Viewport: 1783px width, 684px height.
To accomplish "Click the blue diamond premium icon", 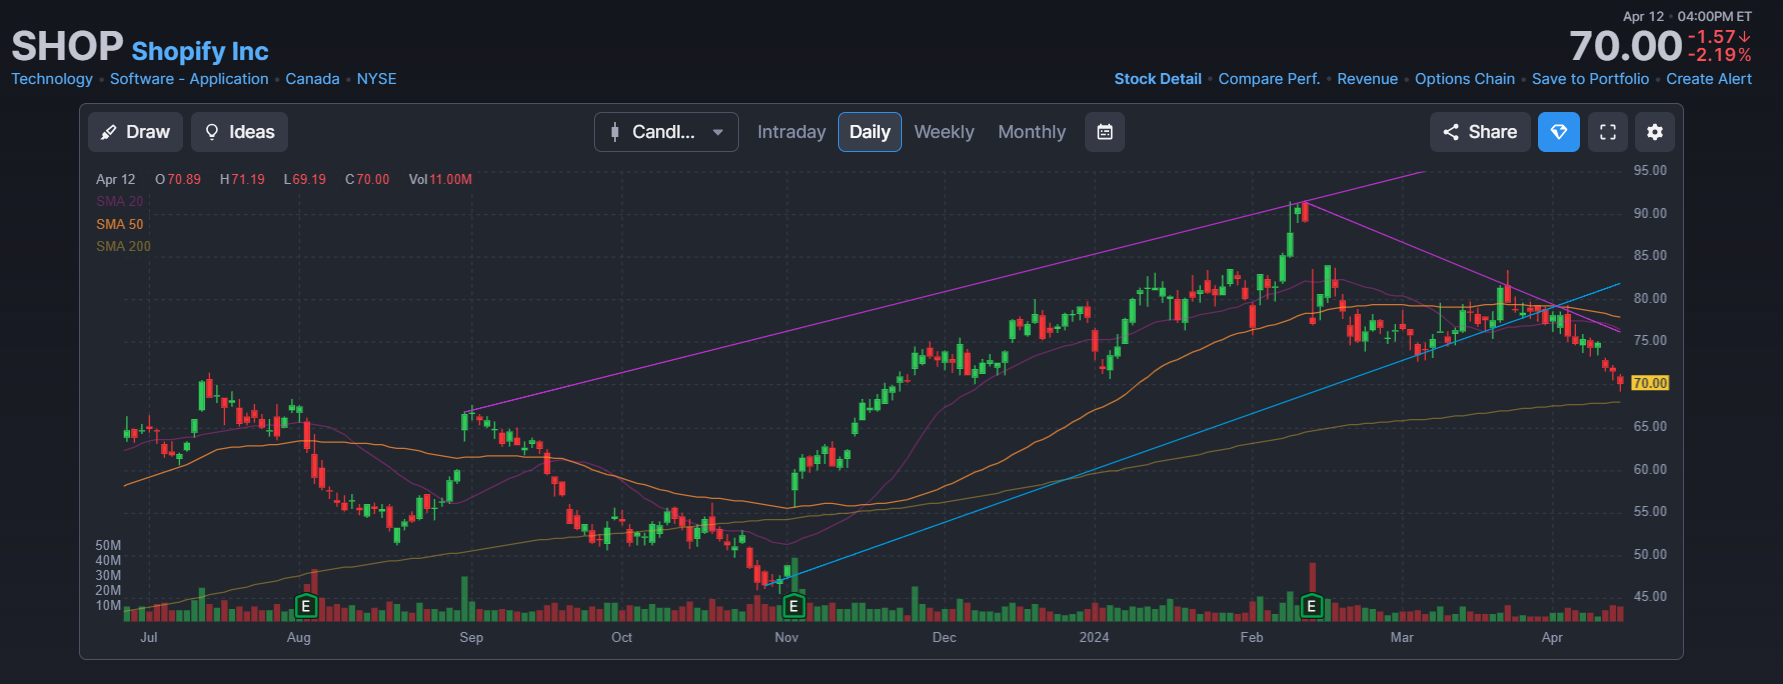I will point(1559,132).
